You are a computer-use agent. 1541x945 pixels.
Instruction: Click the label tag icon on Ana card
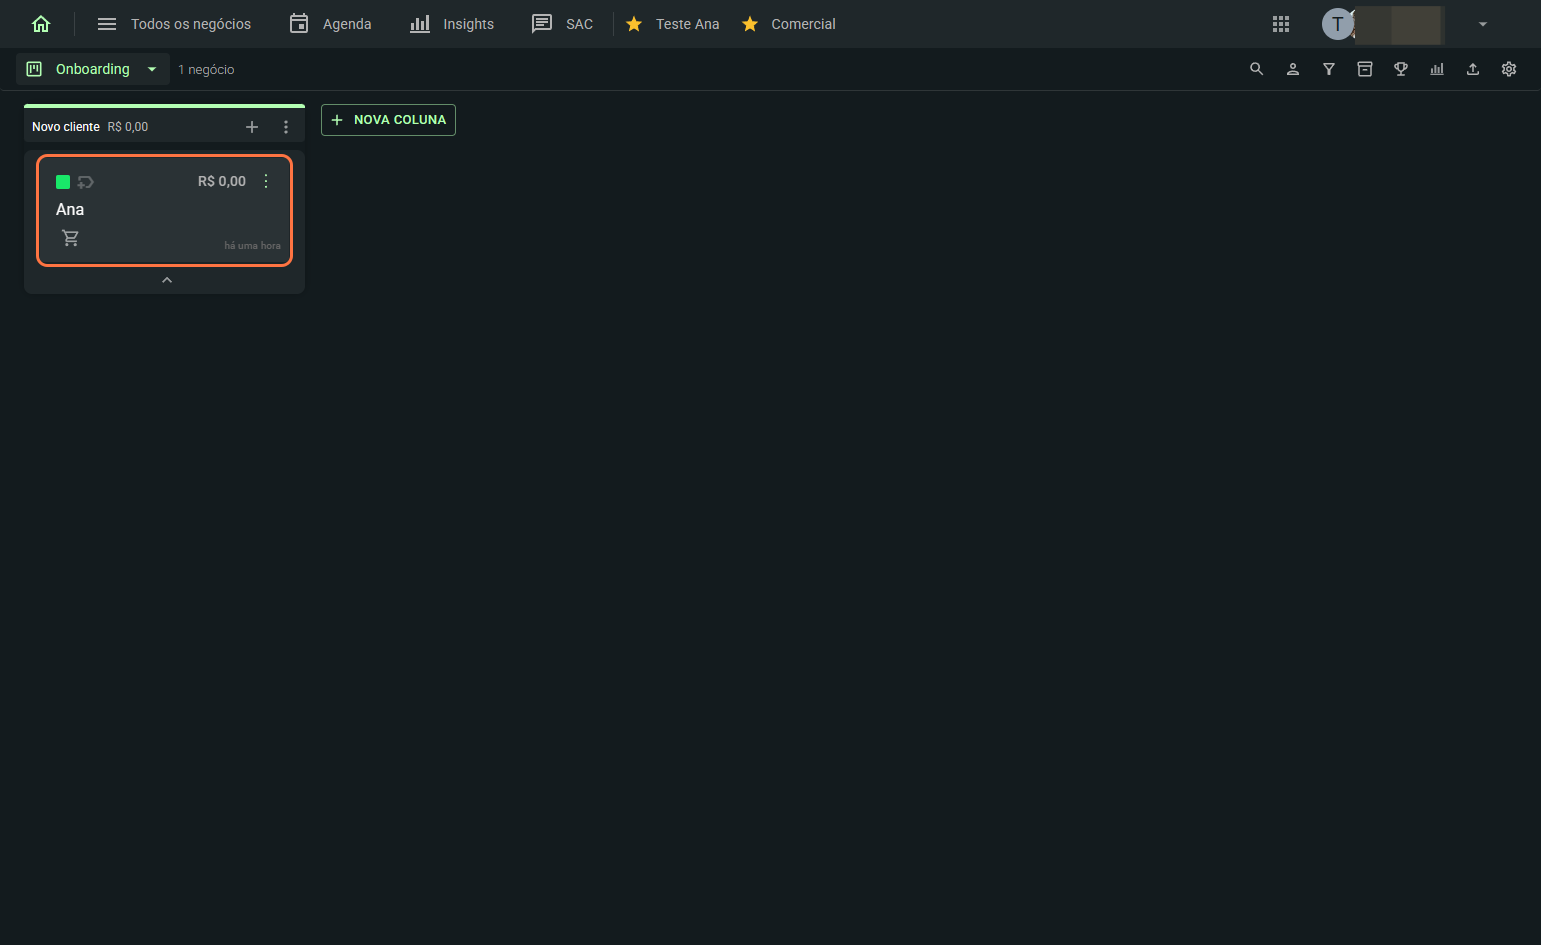[85, 182]
